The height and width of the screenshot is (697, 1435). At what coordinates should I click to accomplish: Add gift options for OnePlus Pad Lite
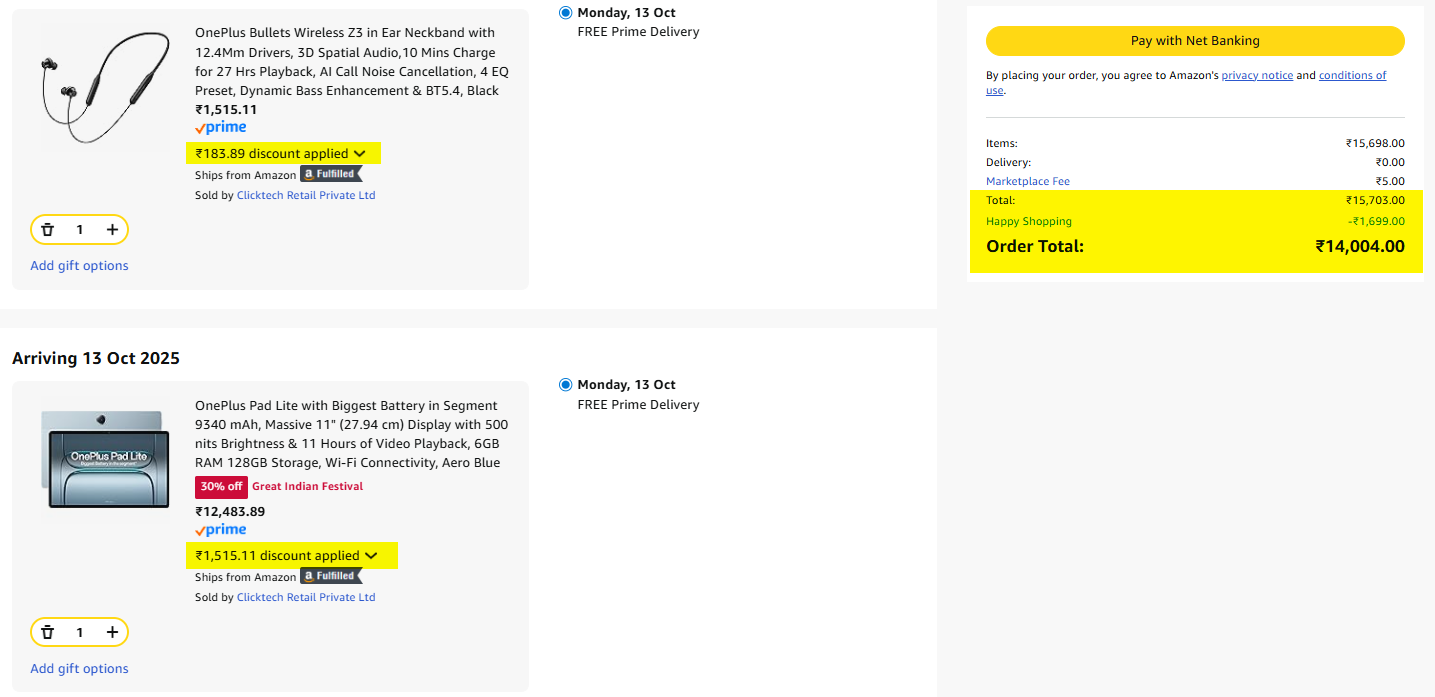[79, 669]
